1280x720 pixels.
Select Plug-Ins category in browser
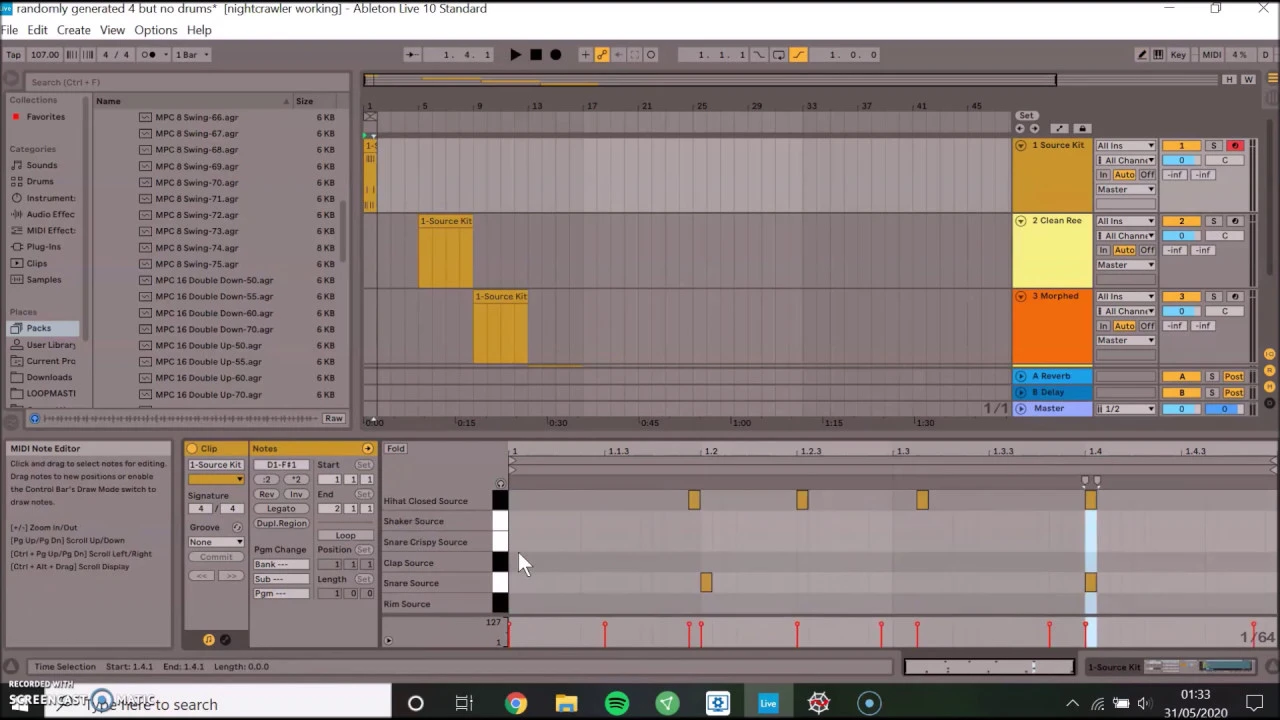point(43,247)
